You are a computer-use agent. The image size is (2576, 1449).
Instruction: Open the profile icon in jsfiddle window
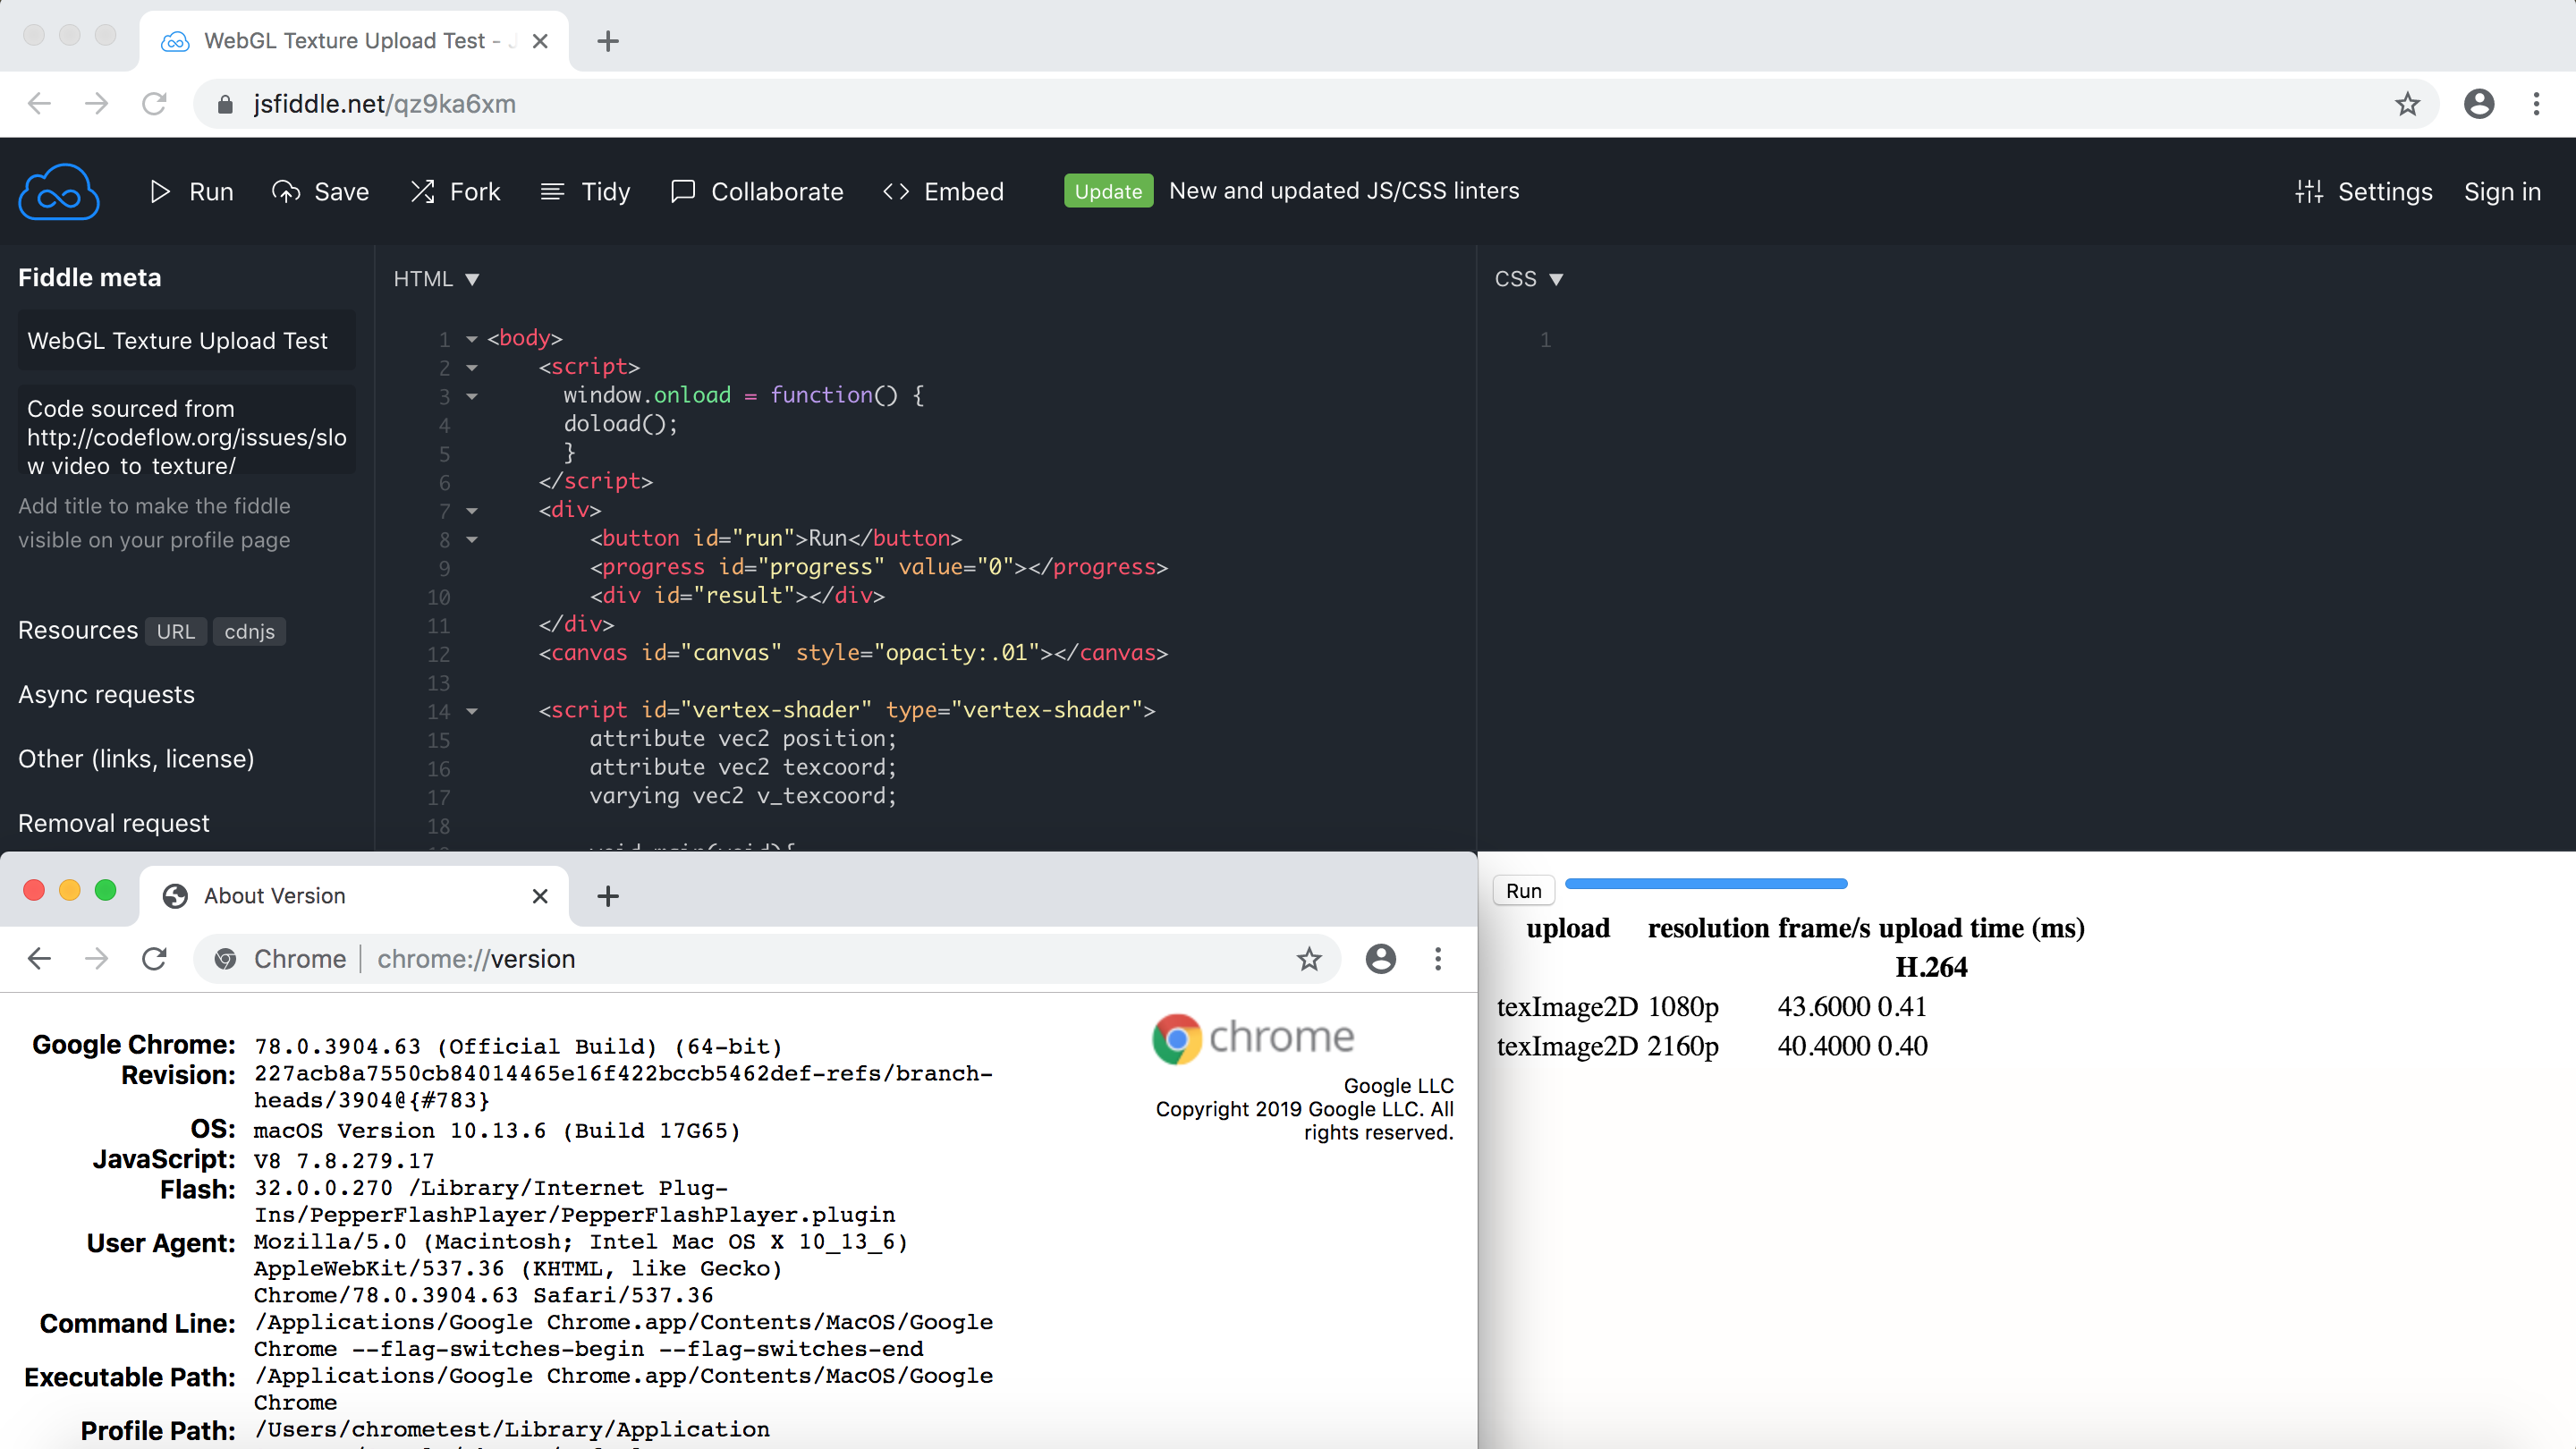2479,104
